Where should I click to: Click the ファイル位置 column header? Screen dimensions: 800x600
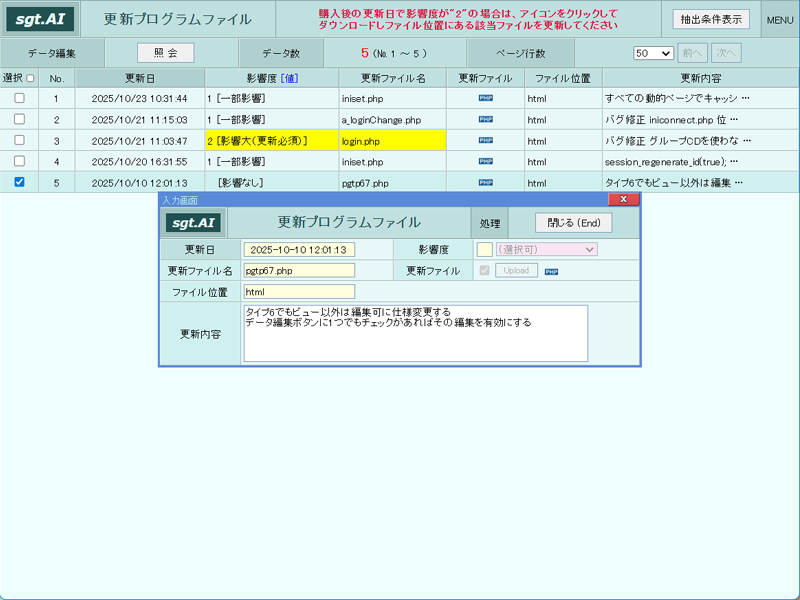point(563,78)
